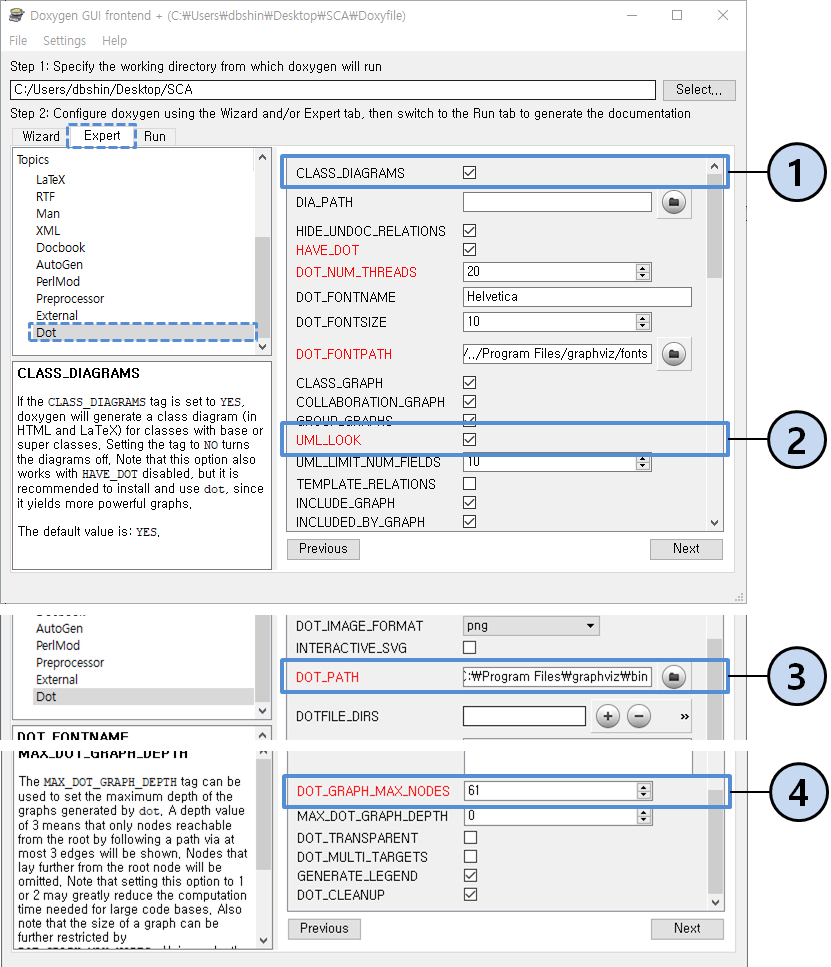831x967 pixels.
Task: Enable DOT_MULTI_TARGETS checkbox
Action: 470,857
